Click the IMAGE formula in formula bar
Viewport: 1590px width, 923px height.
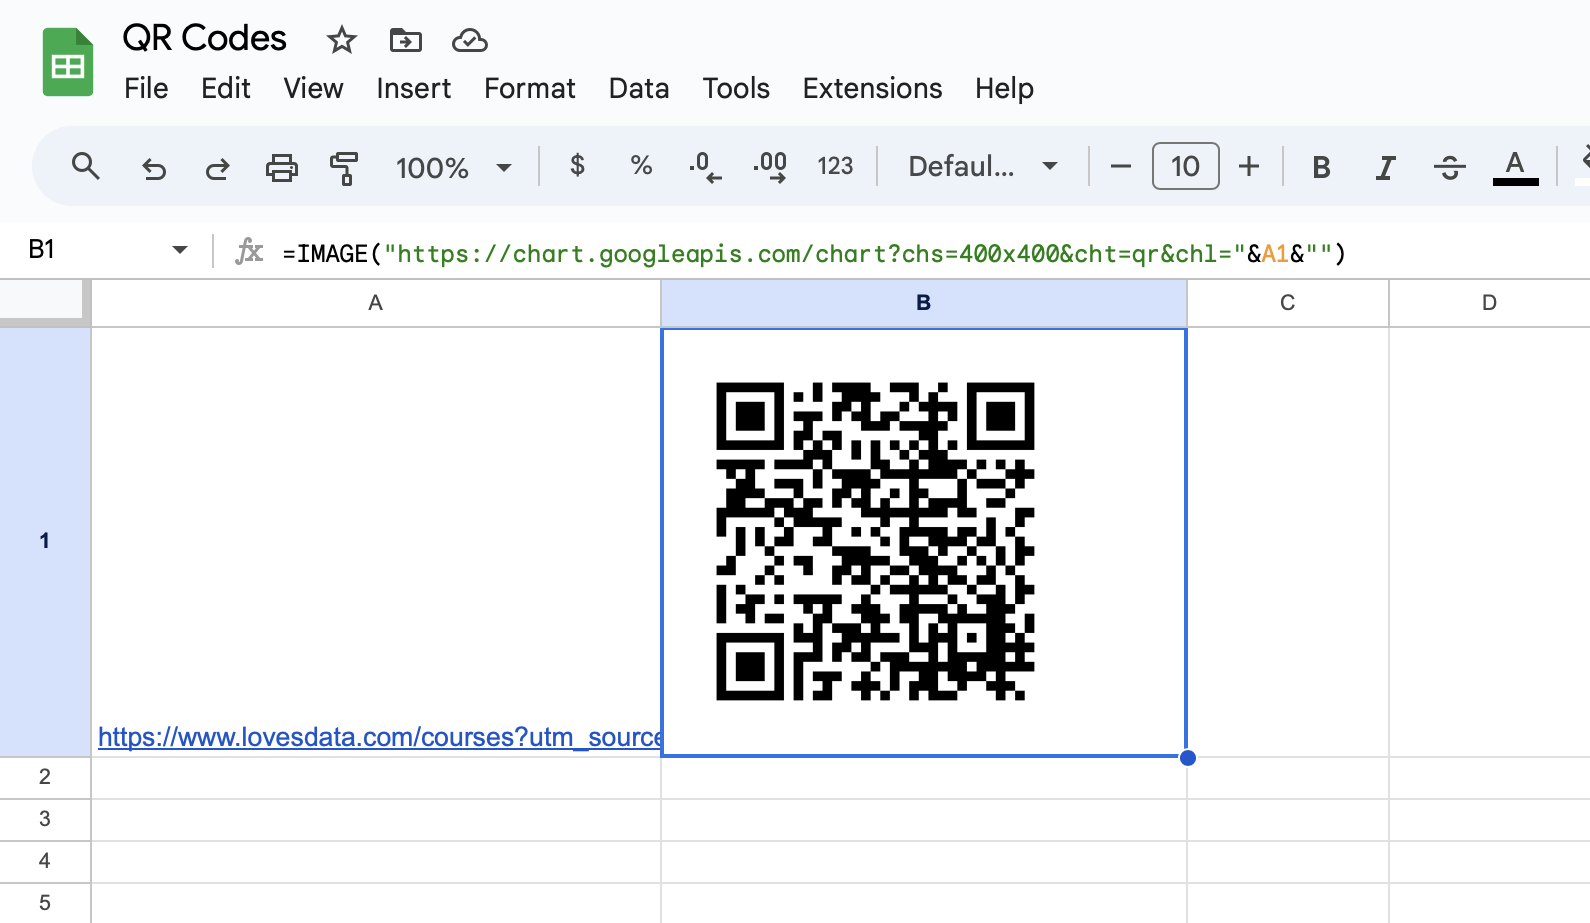(x=814, y=253)
